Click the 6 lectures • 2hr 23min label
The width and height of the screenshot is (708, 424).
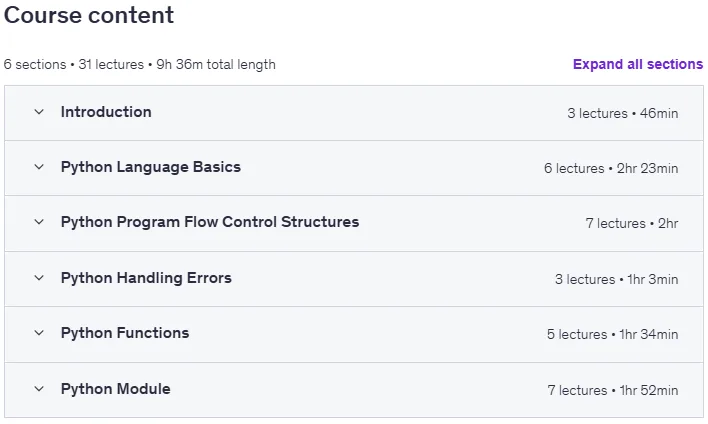[x=611, y=168]
